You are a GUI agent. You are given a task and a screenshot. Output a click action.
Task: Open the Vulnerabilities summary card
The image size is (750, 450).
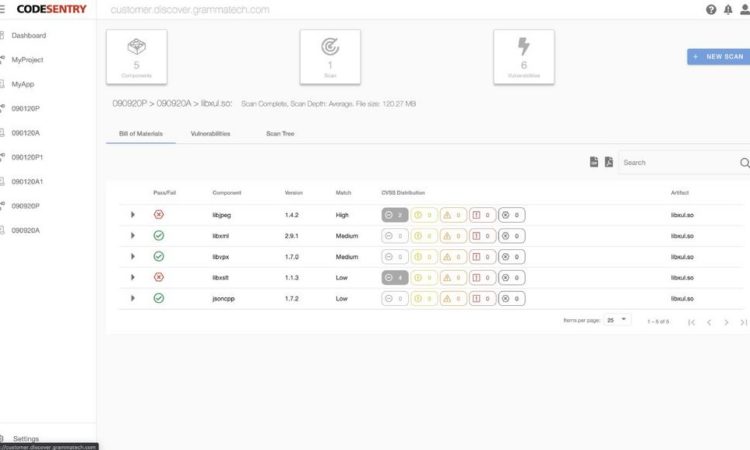click(524, 57)
